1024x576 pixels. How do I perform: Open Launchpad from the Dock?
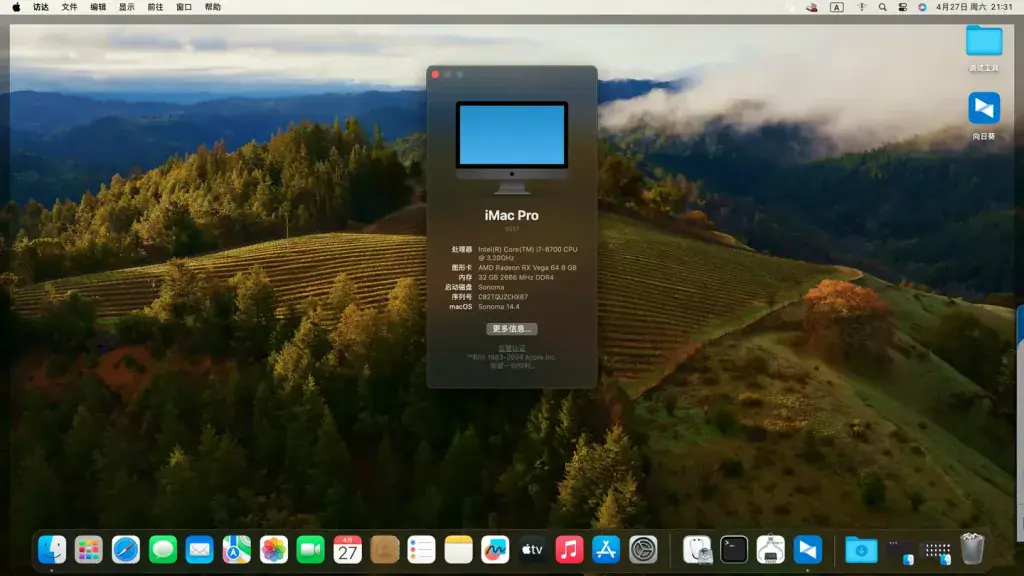point(89,550)
